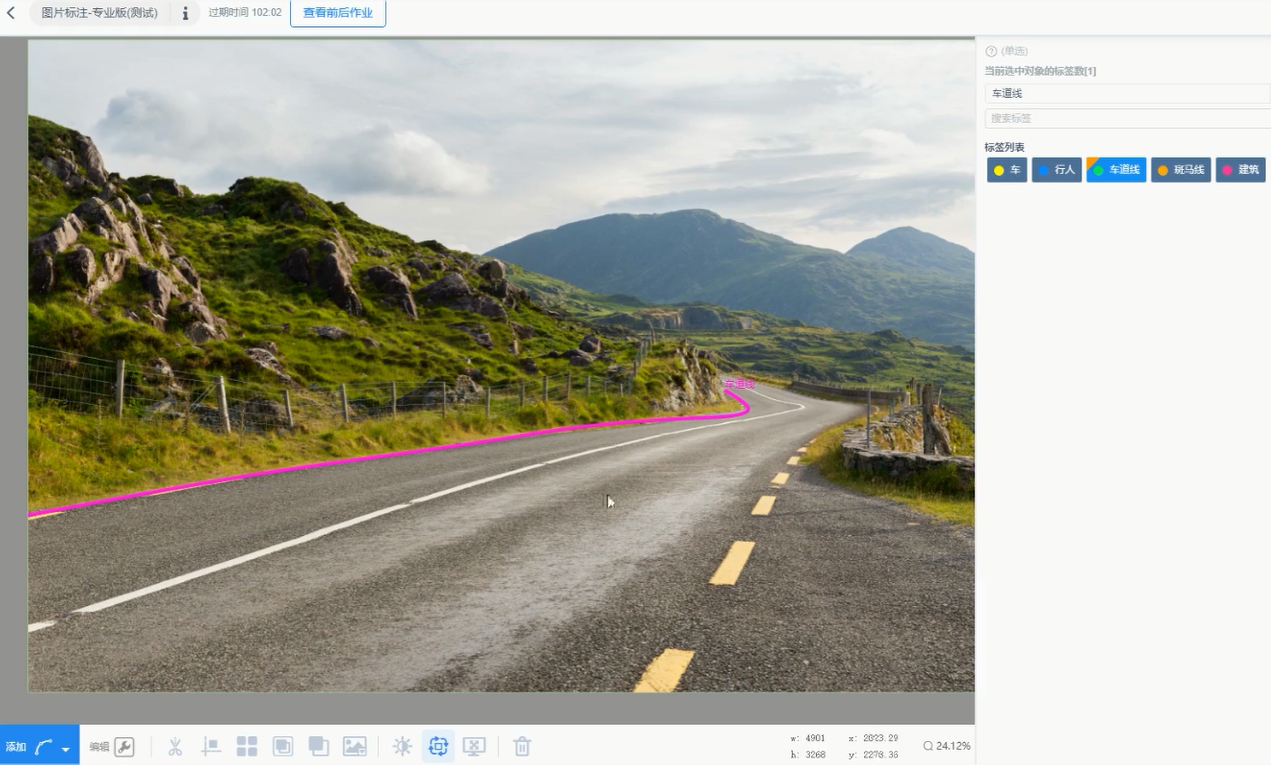This screenshot has width=1271, height=765.
Task: Open the task info icon
Action: (x=185, y=13)
